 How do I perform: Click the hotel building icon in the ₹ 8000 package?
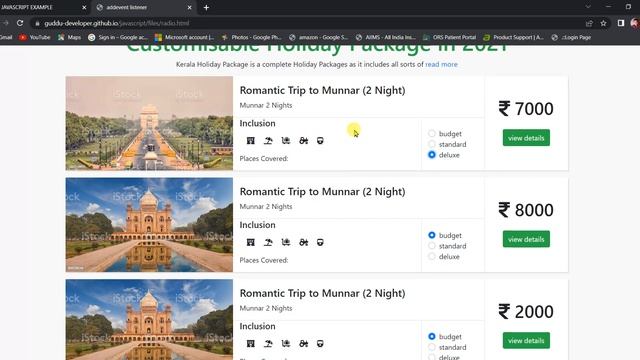click(251, 242)
